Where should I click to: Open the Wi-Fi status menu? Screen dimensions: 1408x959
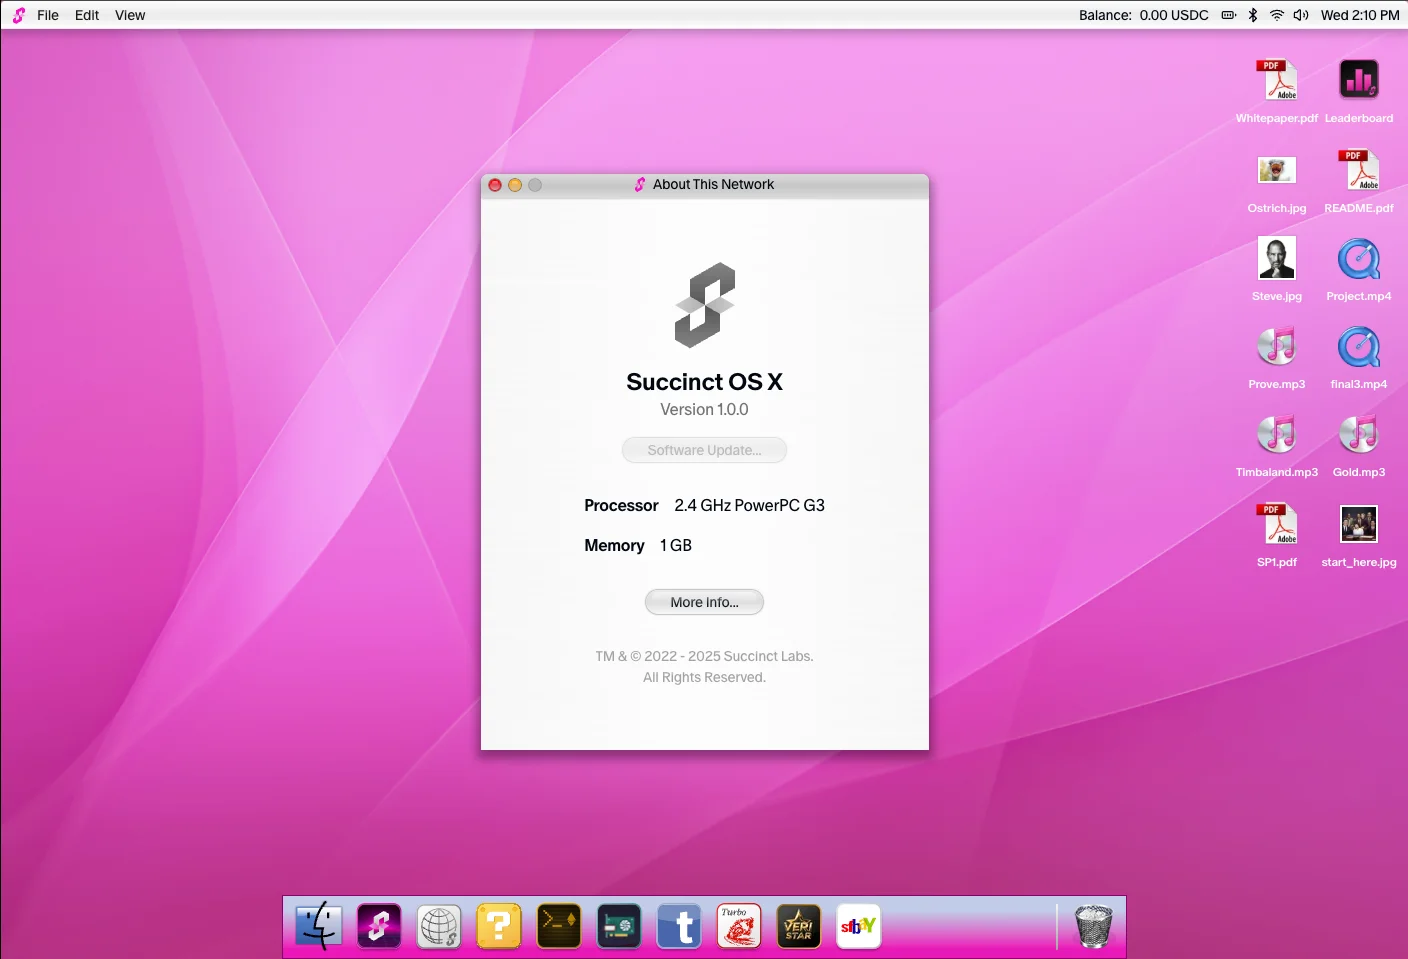(1277, 15)
